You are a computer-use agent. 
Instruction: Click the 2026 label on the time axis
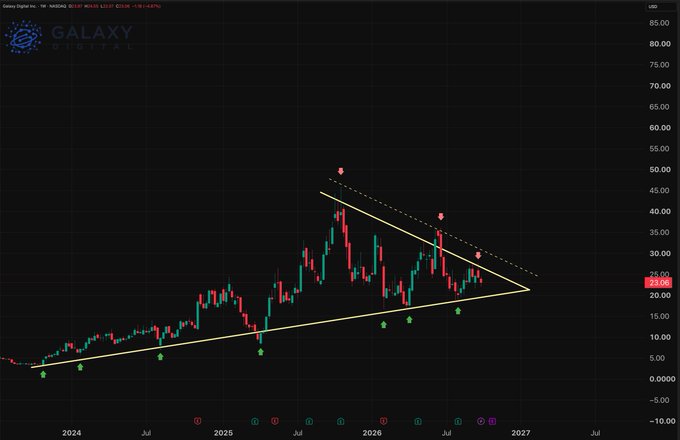click(372, 433)
